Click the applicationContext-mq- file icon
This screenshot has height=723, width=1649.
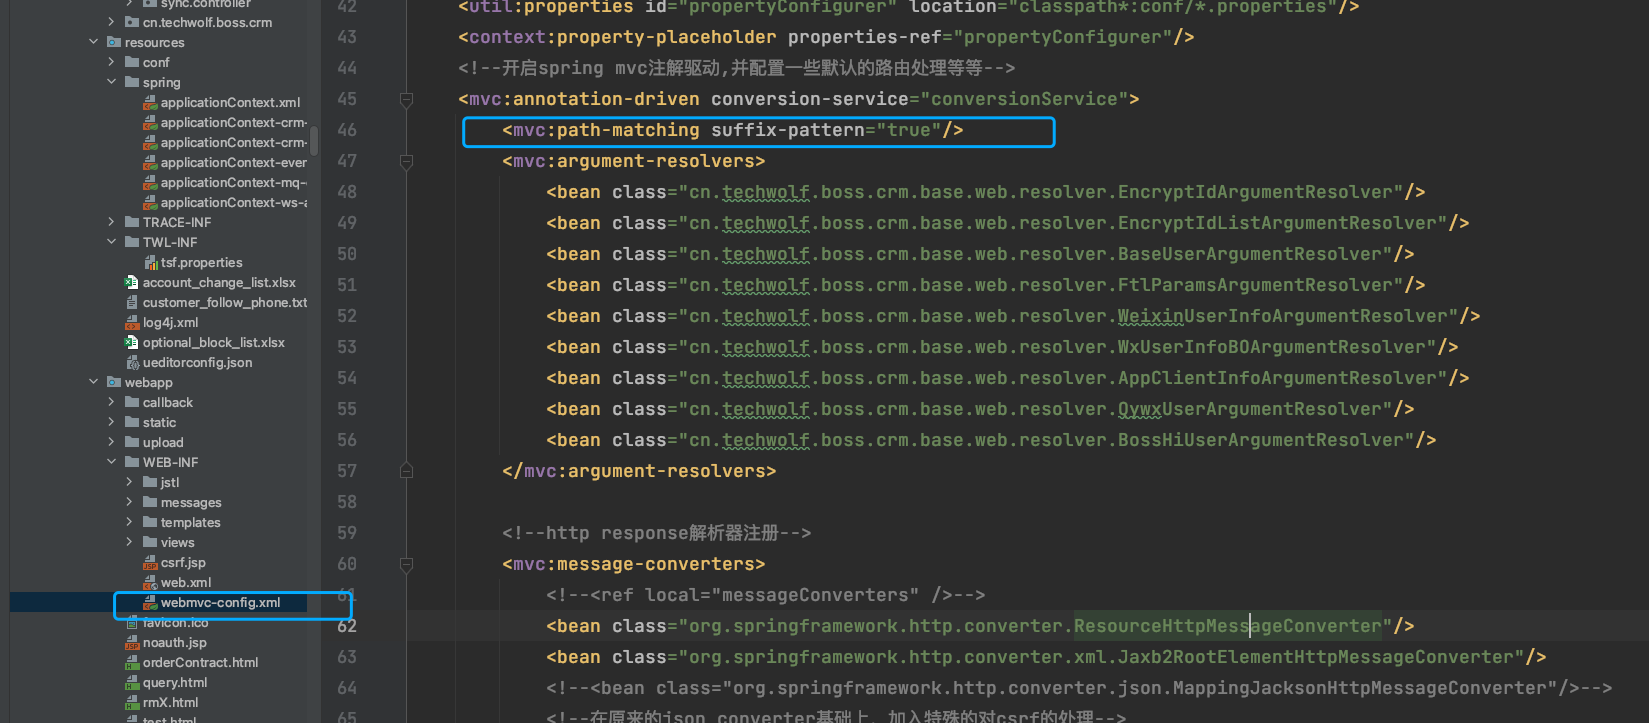tap(150, 183)
